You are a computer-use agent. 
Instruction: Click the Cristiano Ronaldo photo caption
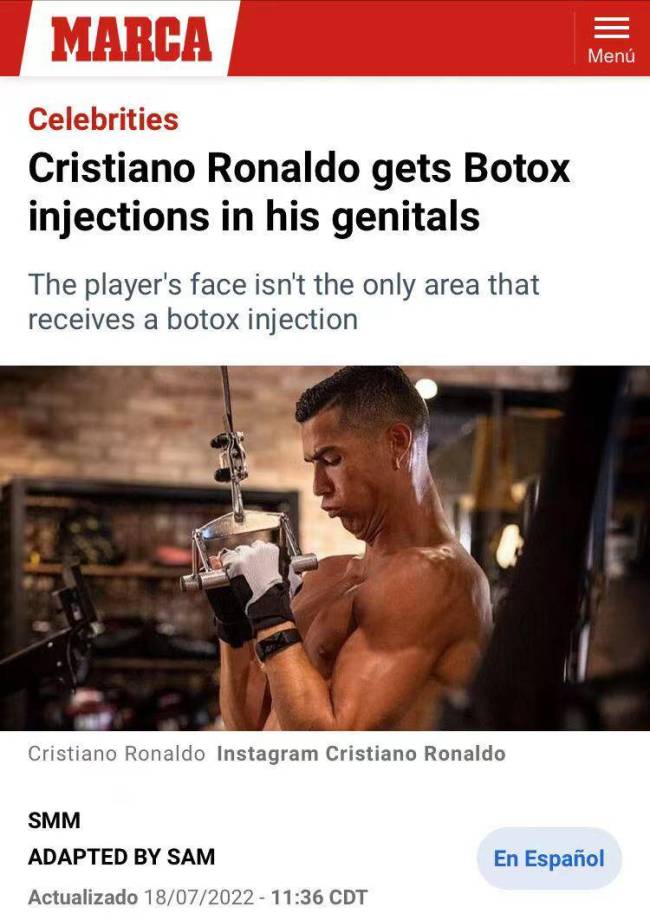tap(116, 753)
